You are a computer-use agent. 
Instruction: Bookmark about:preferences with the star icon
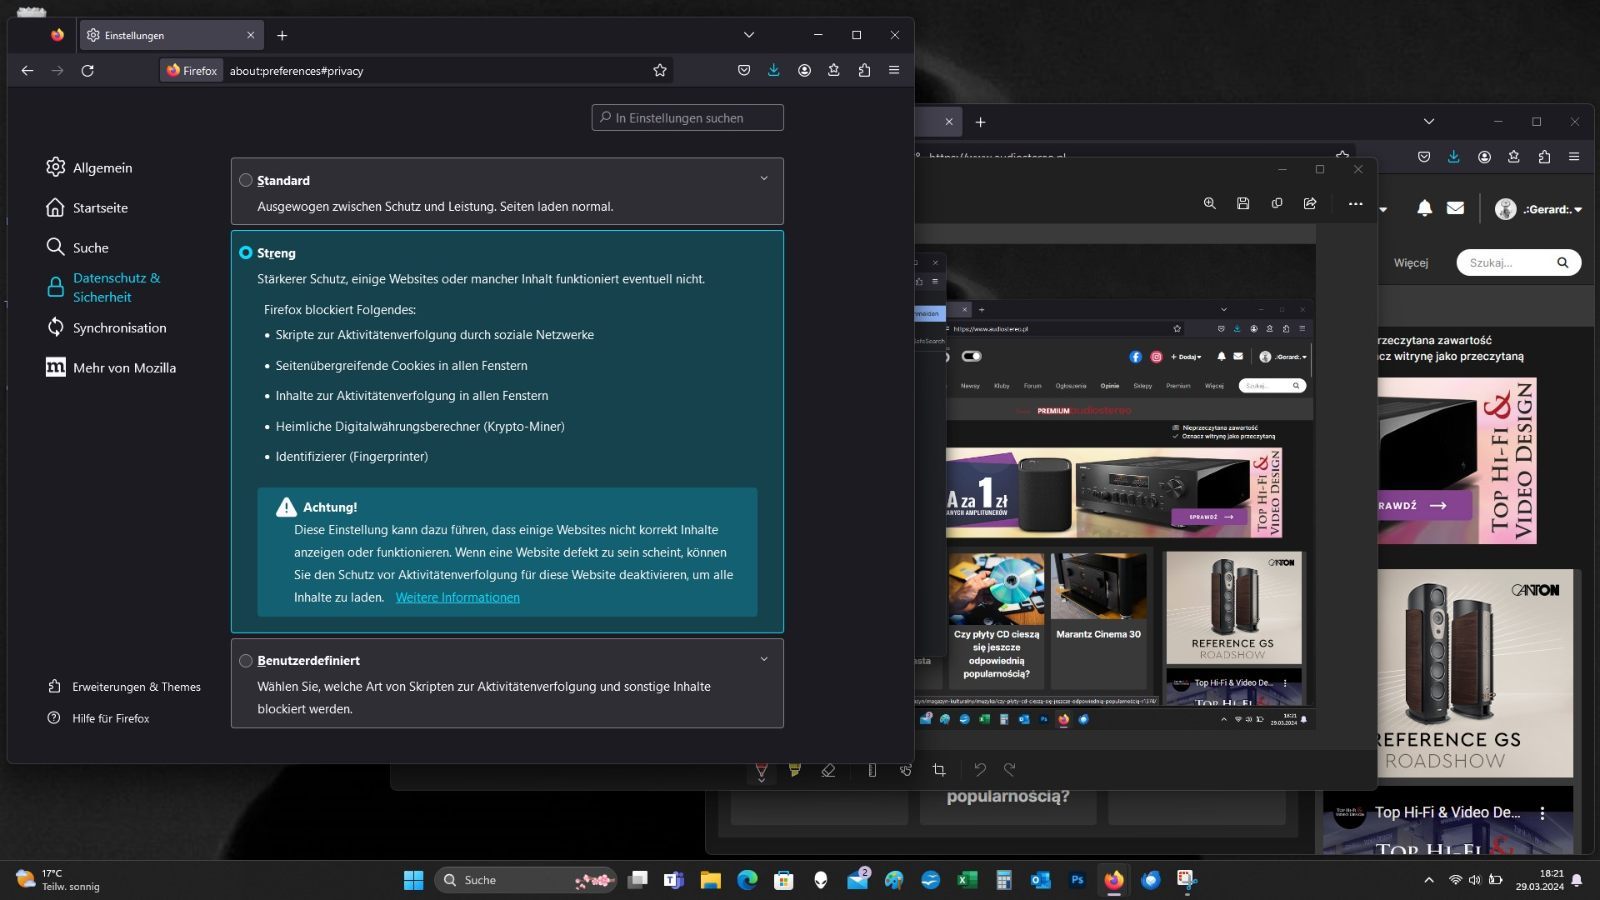[x=660, y=70]
